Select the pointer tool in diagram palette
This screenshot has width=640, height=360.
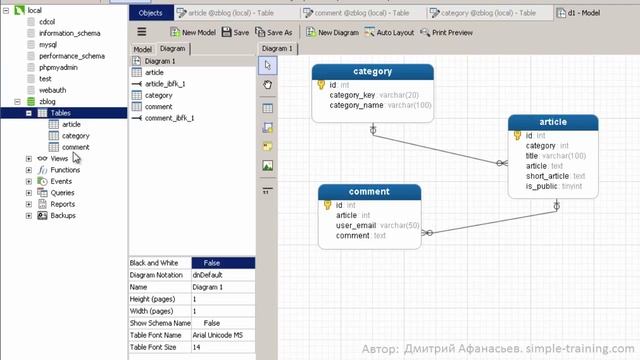pyautogui.click(x=268, y=65)
